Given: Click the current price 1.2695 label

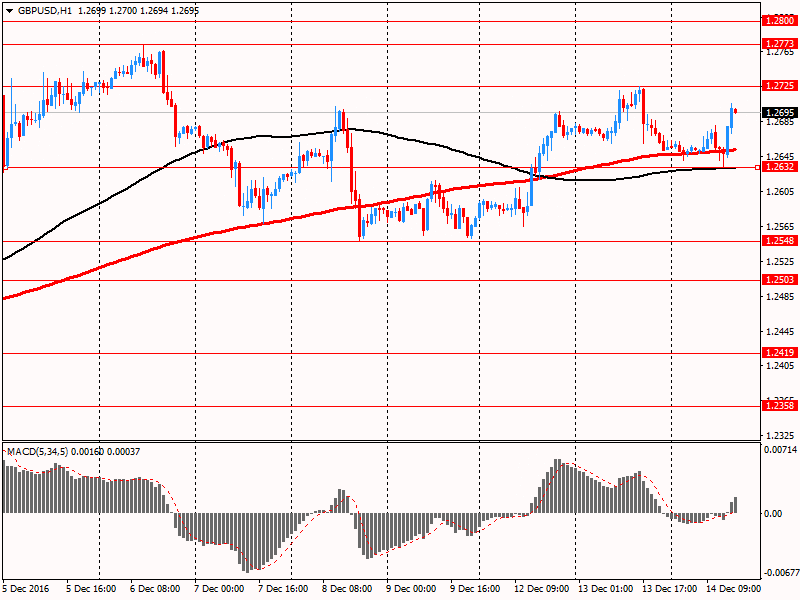Looking at the screenshot, I should [x=780, y=112].
